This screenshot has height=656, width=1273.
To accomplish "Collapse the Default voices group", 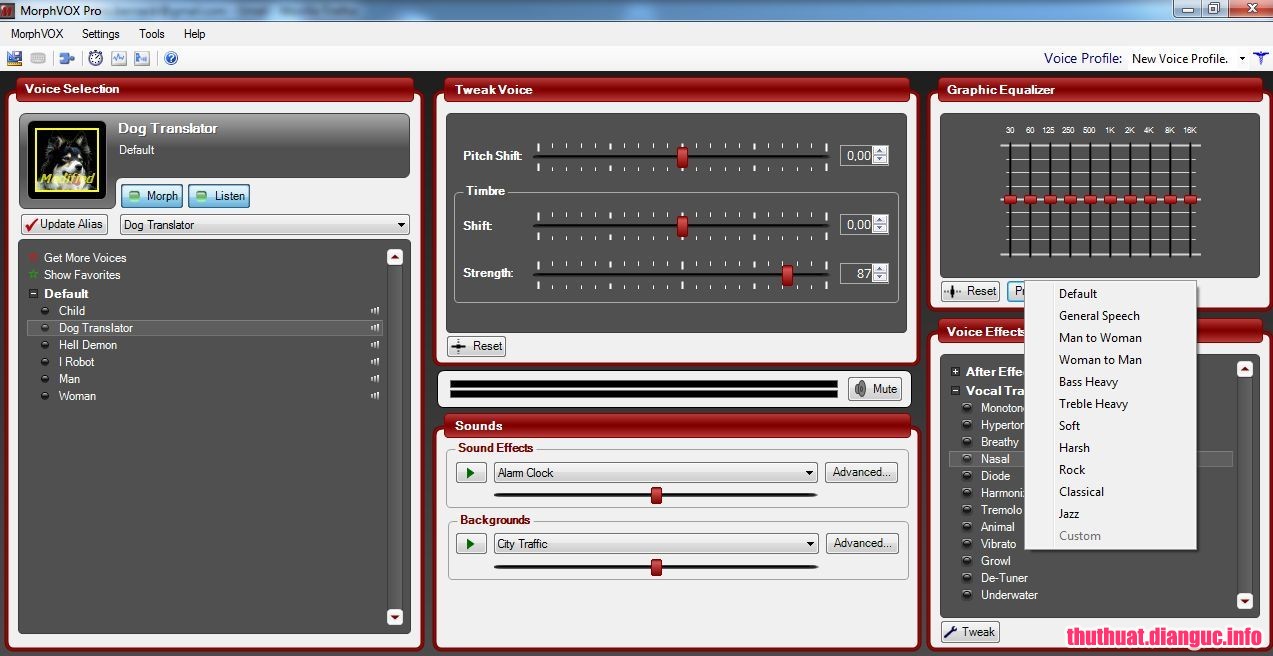I will pyautogui.click(x=33, y=294).
